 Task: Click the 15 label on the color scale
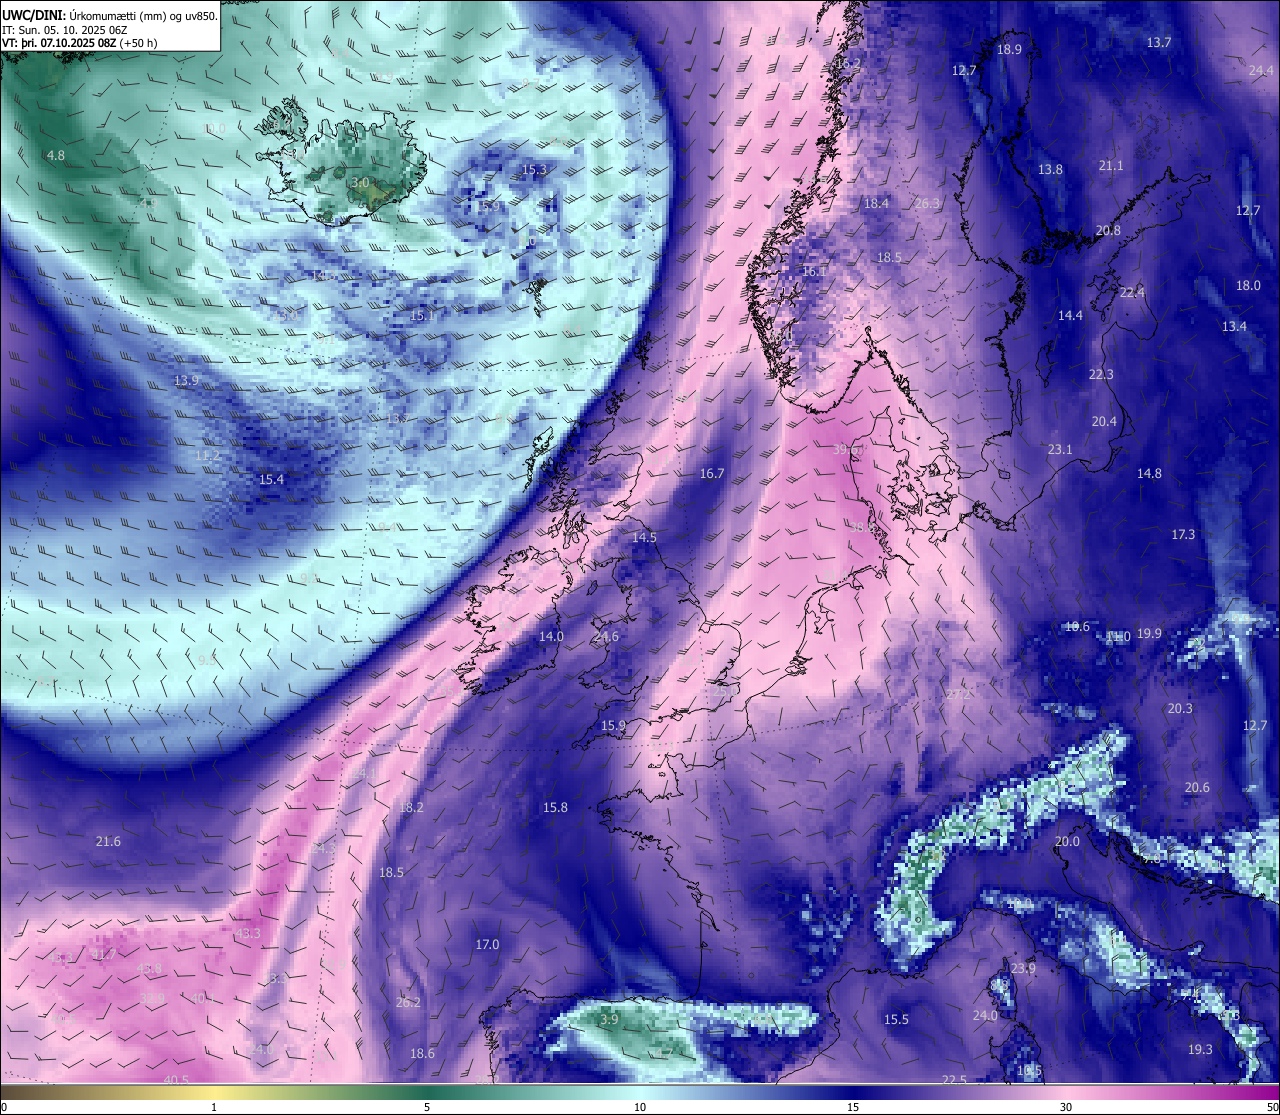pyautogui.click(x=853, y=1107)
